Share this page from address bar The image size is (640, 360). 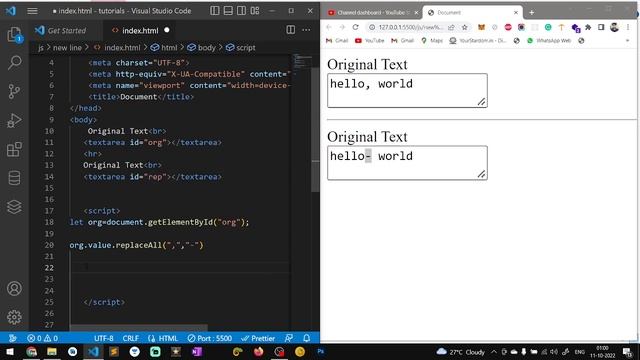click(x=451, y=27)
